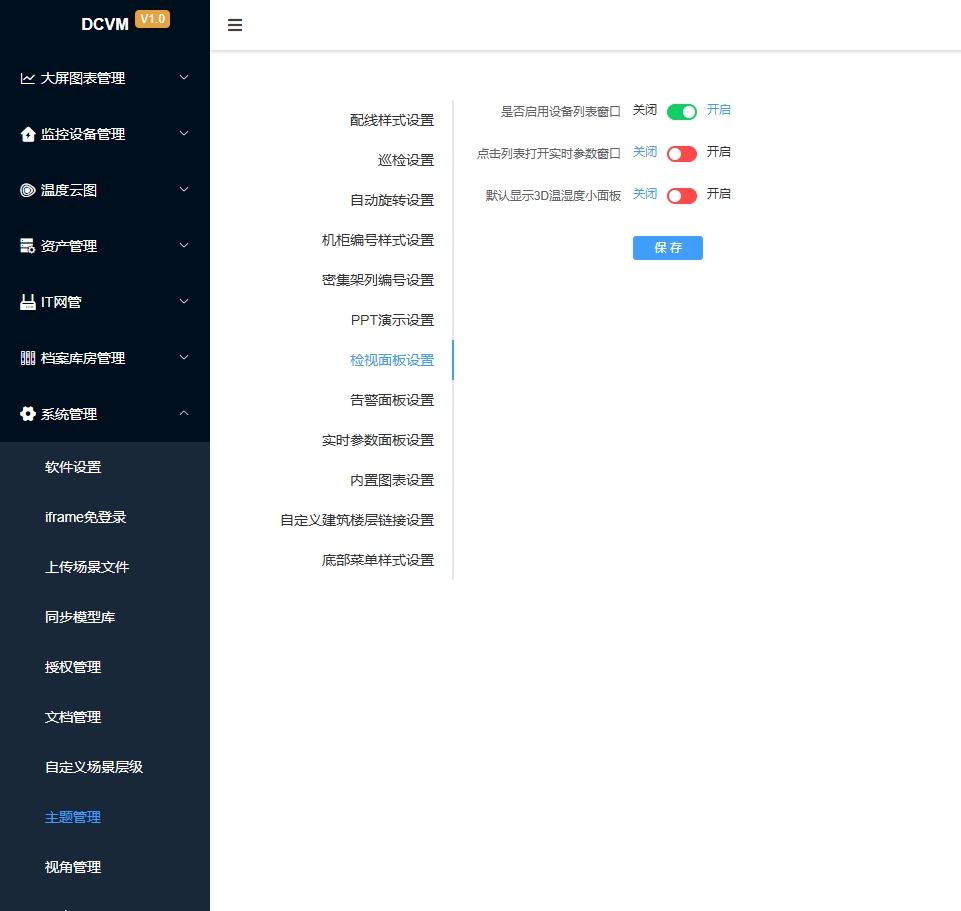
Task: Open 视角管理 in the sidebar
Action: coord(73,867)
